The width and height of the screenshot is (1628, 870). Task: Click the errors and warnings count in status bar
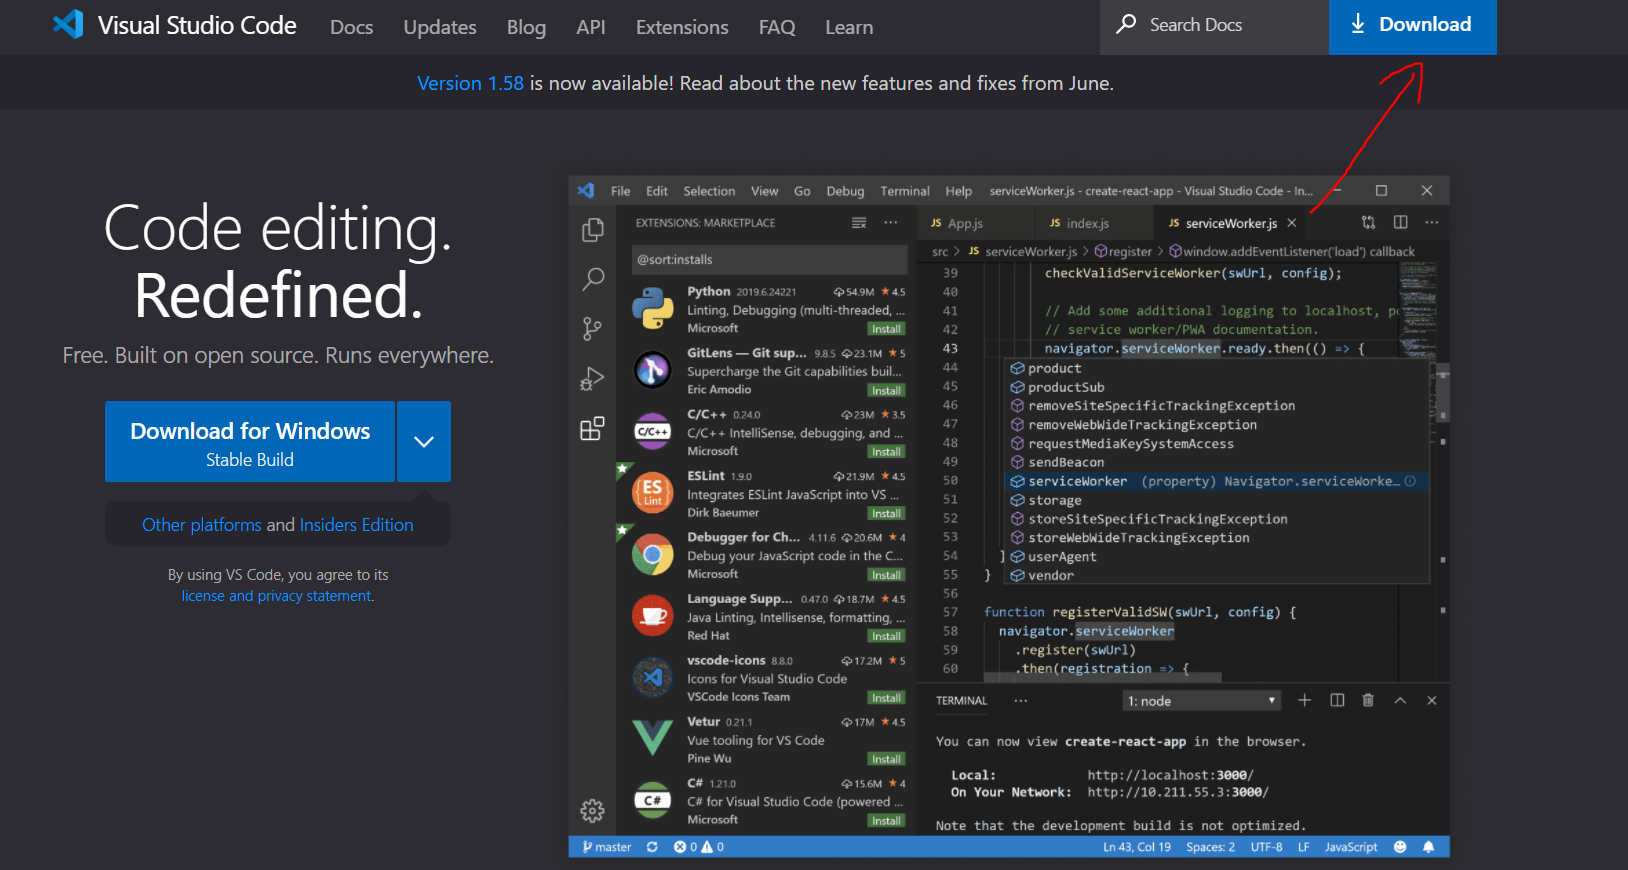[x=699, y=847]
